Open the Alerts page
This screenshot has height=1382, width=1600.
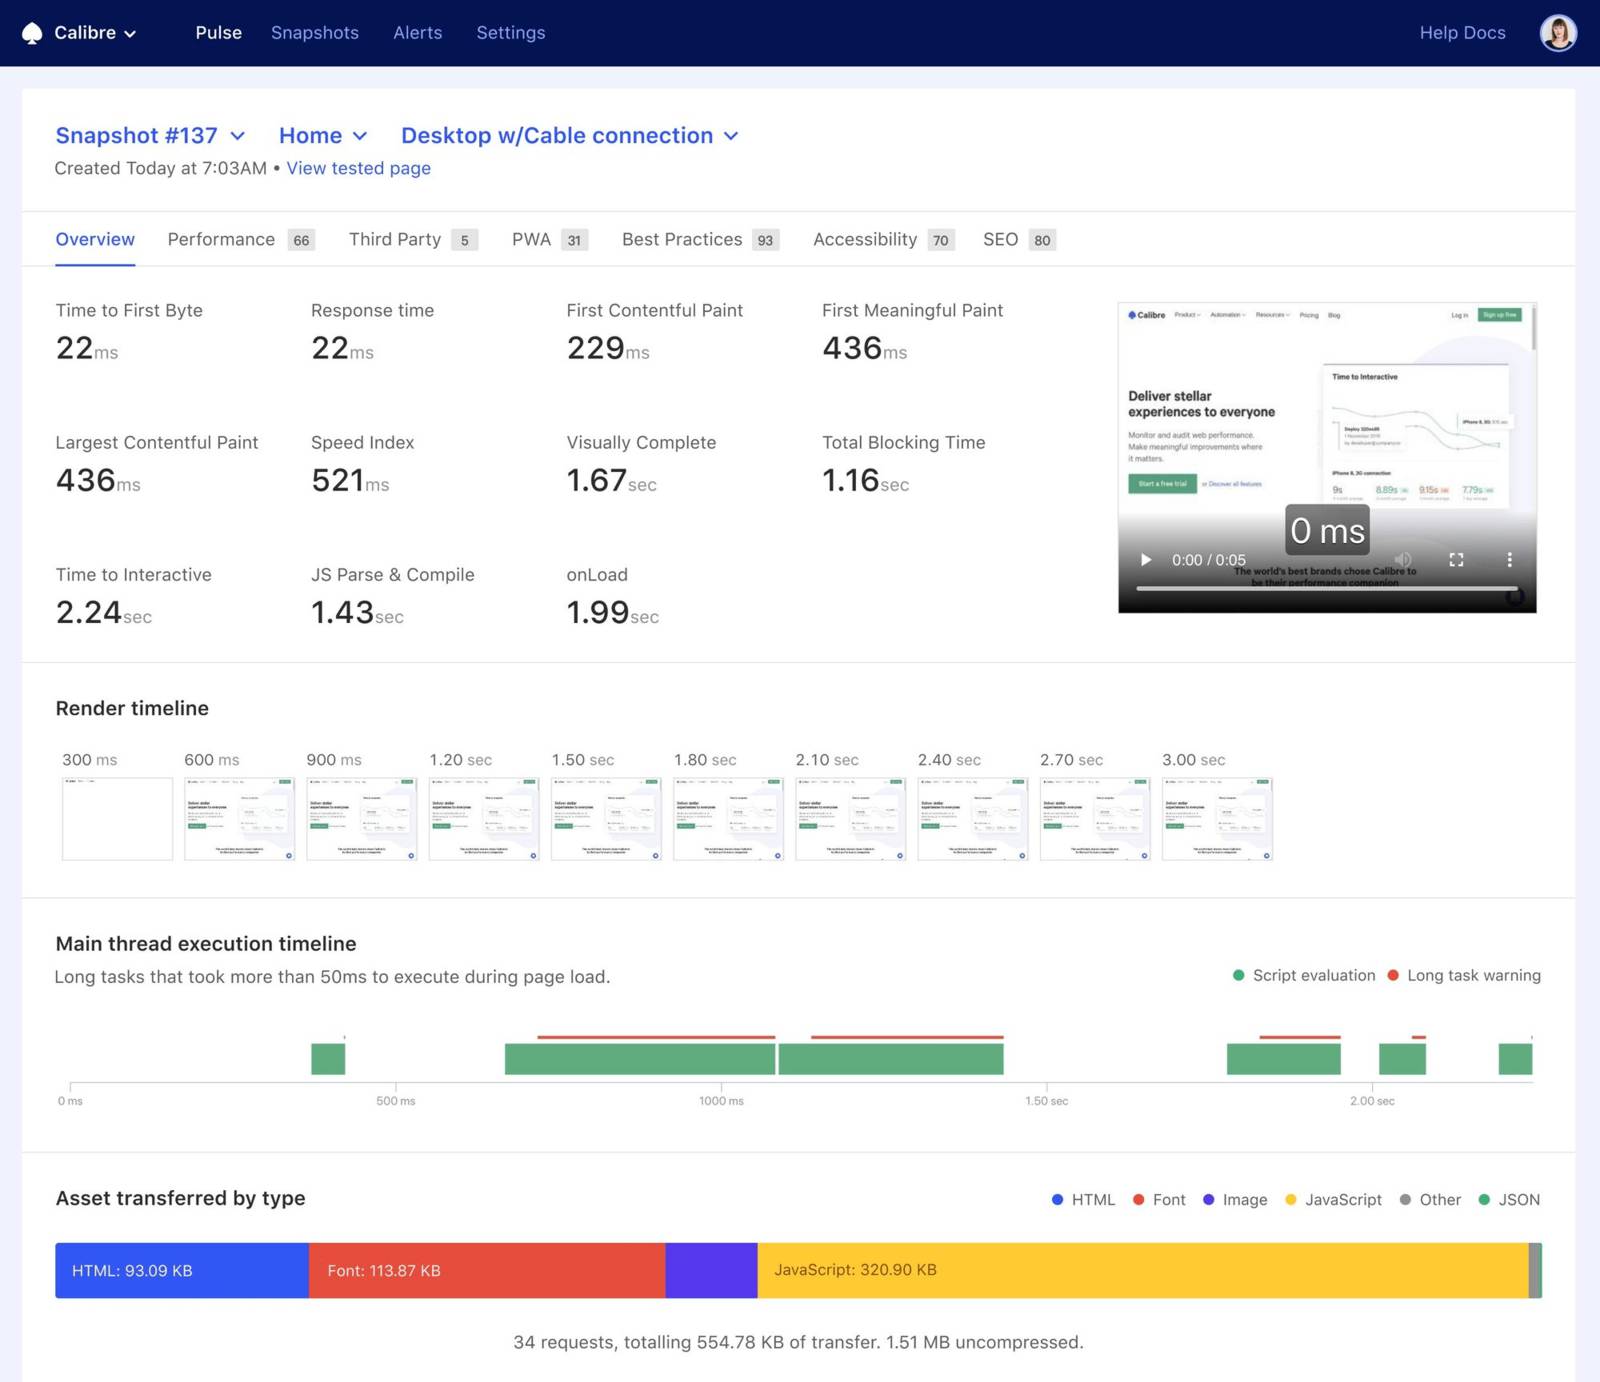(417, 33)
